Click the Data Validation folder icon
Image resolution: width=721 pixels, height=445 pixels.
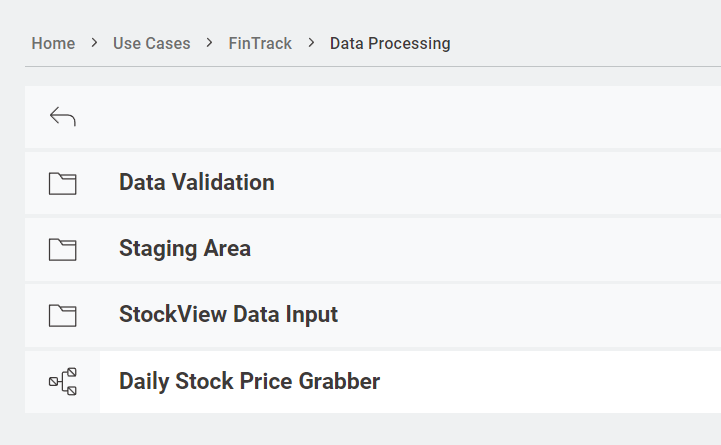62,183
